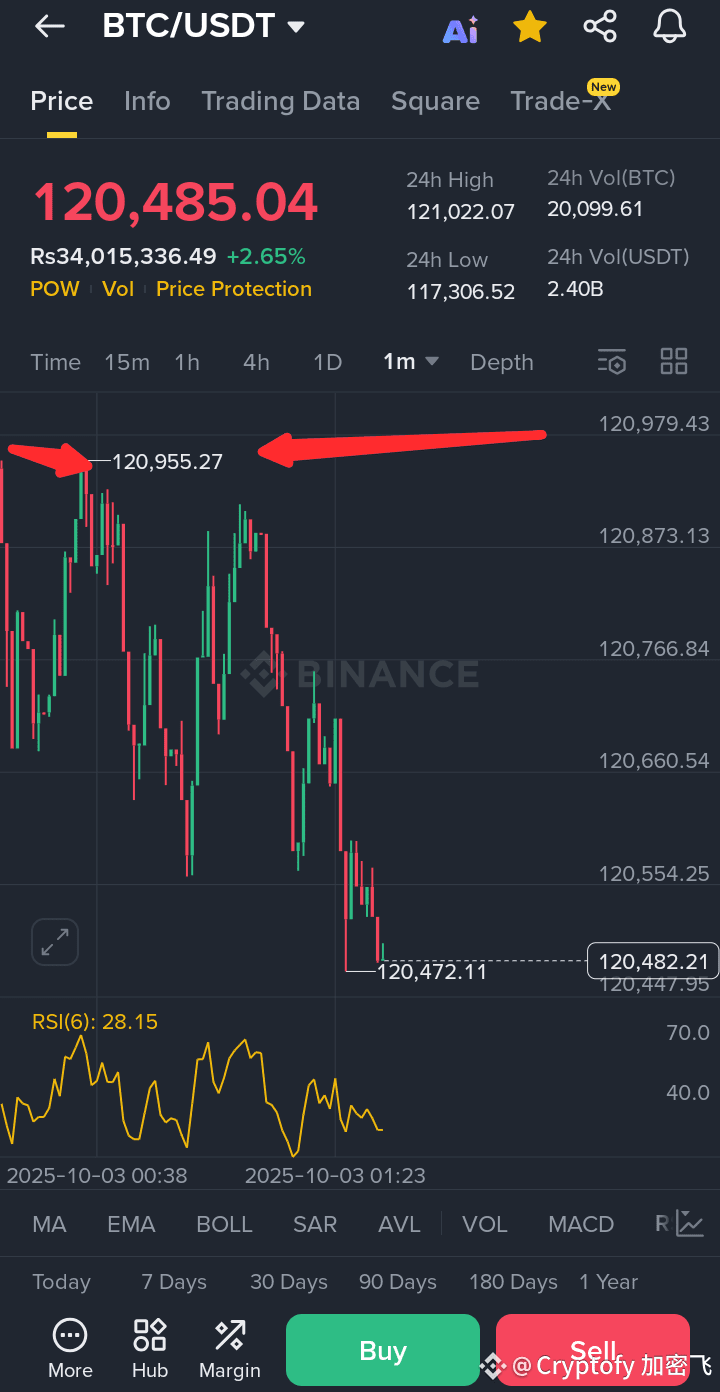The height and width of the screenshot is (1392, 720).
Task: Tap the red Sell button
Action: (593, 1350)
